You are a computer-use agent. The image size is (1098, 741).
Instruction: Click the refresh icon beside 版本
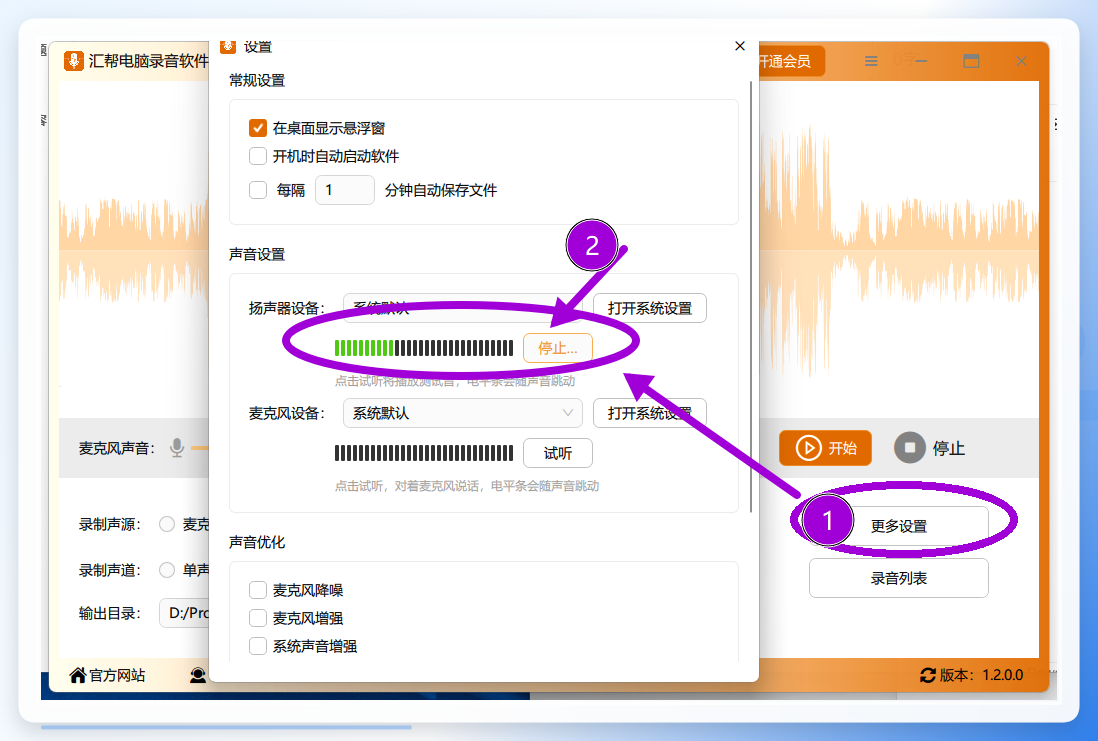click(928, 675)
